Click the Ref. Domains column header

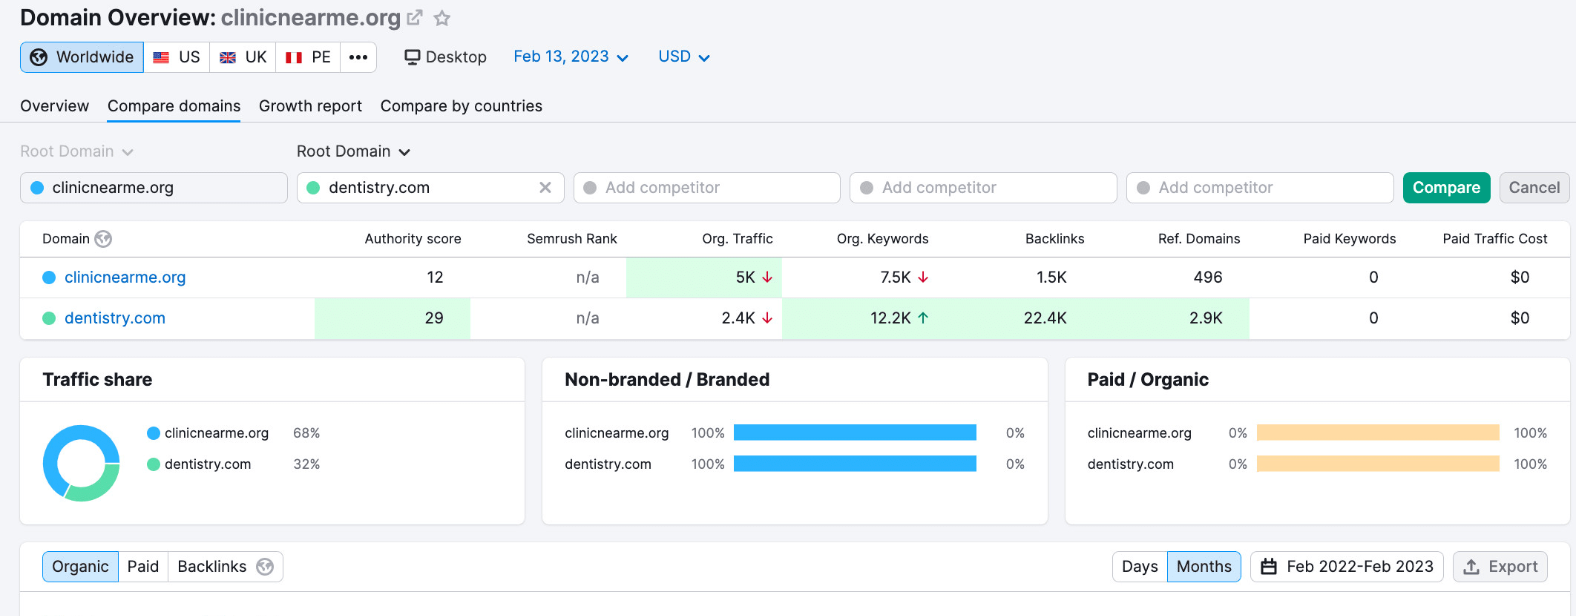pyautogui.click(x=1199, y=239)
